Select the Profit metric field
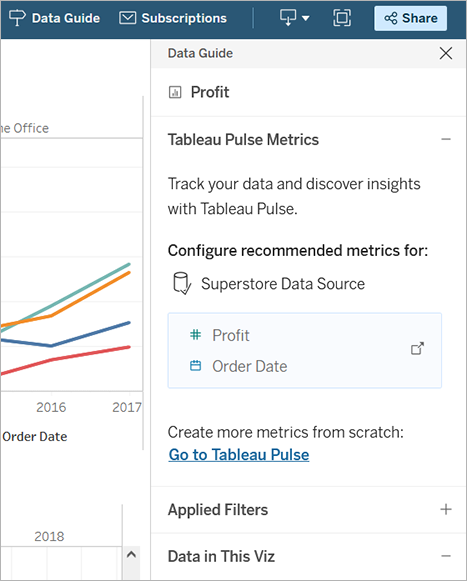This screenshot has height=581, width=467. pyautogui.click(x=231, y=335)
